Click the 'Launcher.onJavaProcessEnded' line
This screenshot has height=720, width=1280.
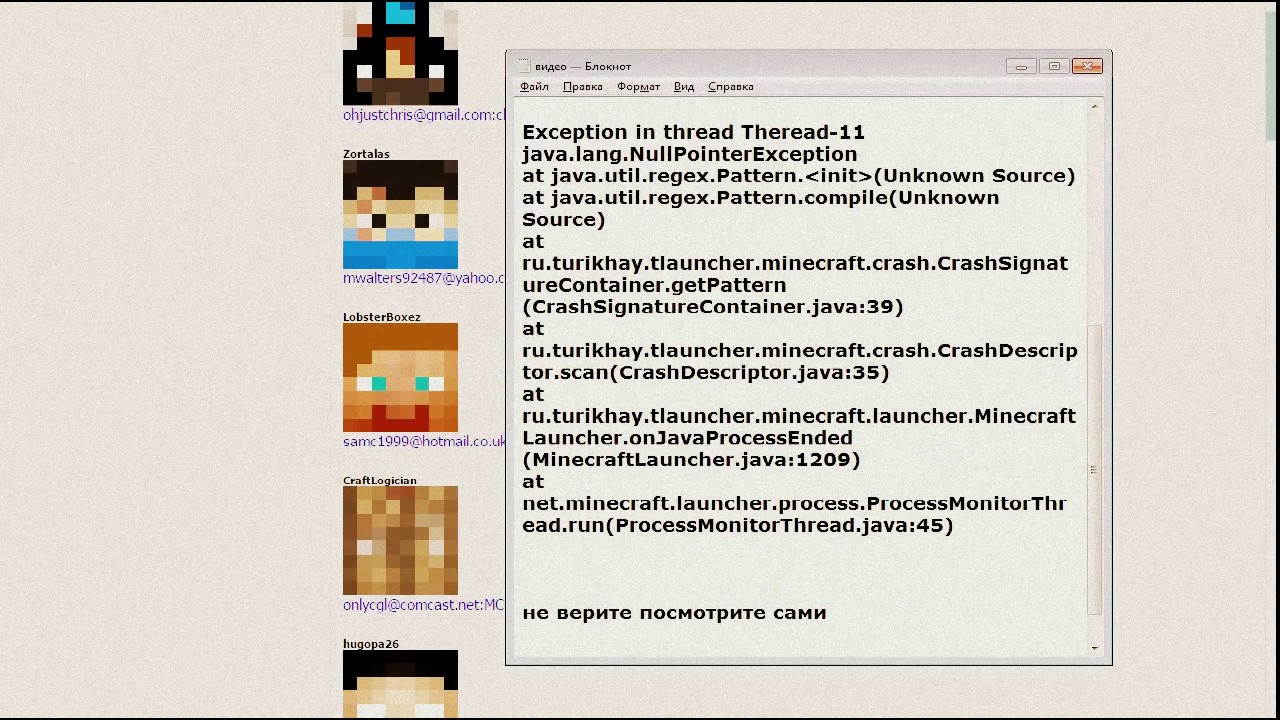click(687, 438)
